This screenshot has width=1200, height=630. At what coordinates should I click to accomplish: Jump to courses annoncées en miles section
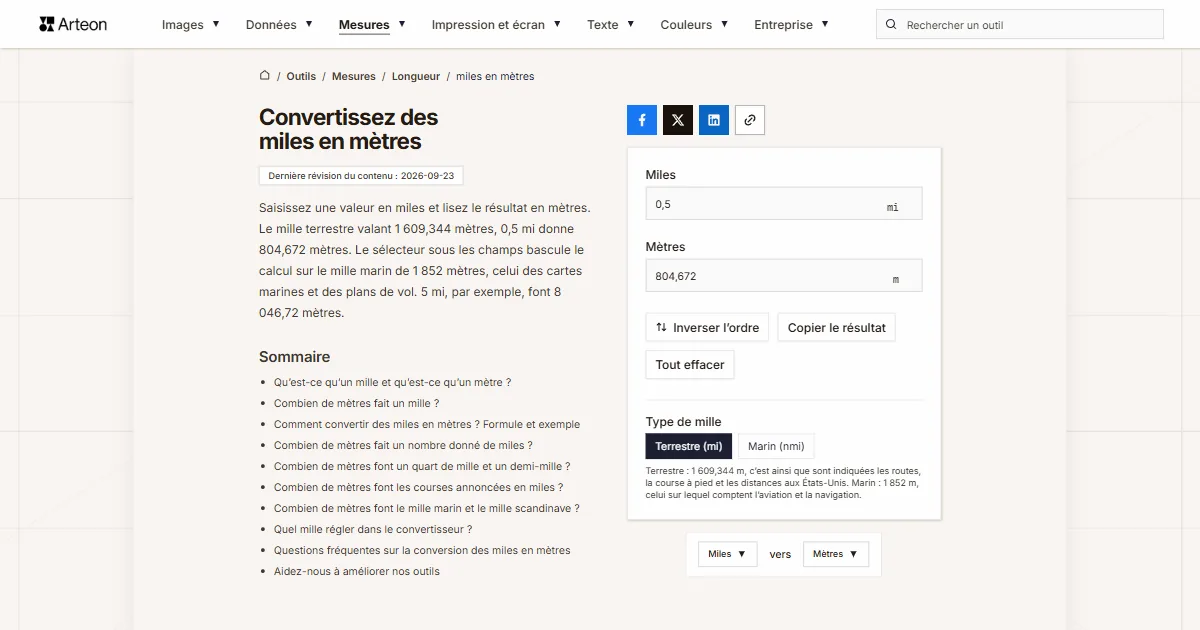point(418,487)
